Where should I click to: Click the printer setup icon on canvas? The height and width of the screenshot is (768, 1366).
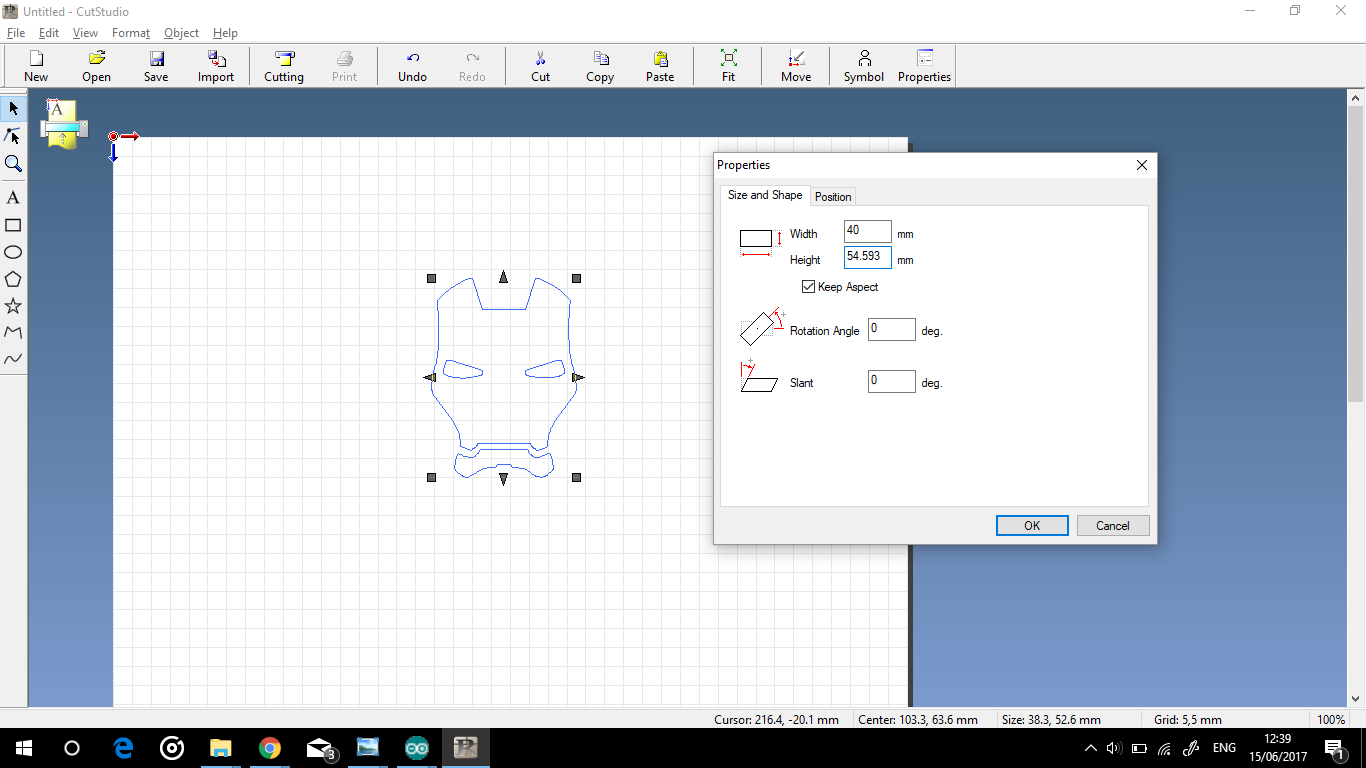click(x=63, y=124)
